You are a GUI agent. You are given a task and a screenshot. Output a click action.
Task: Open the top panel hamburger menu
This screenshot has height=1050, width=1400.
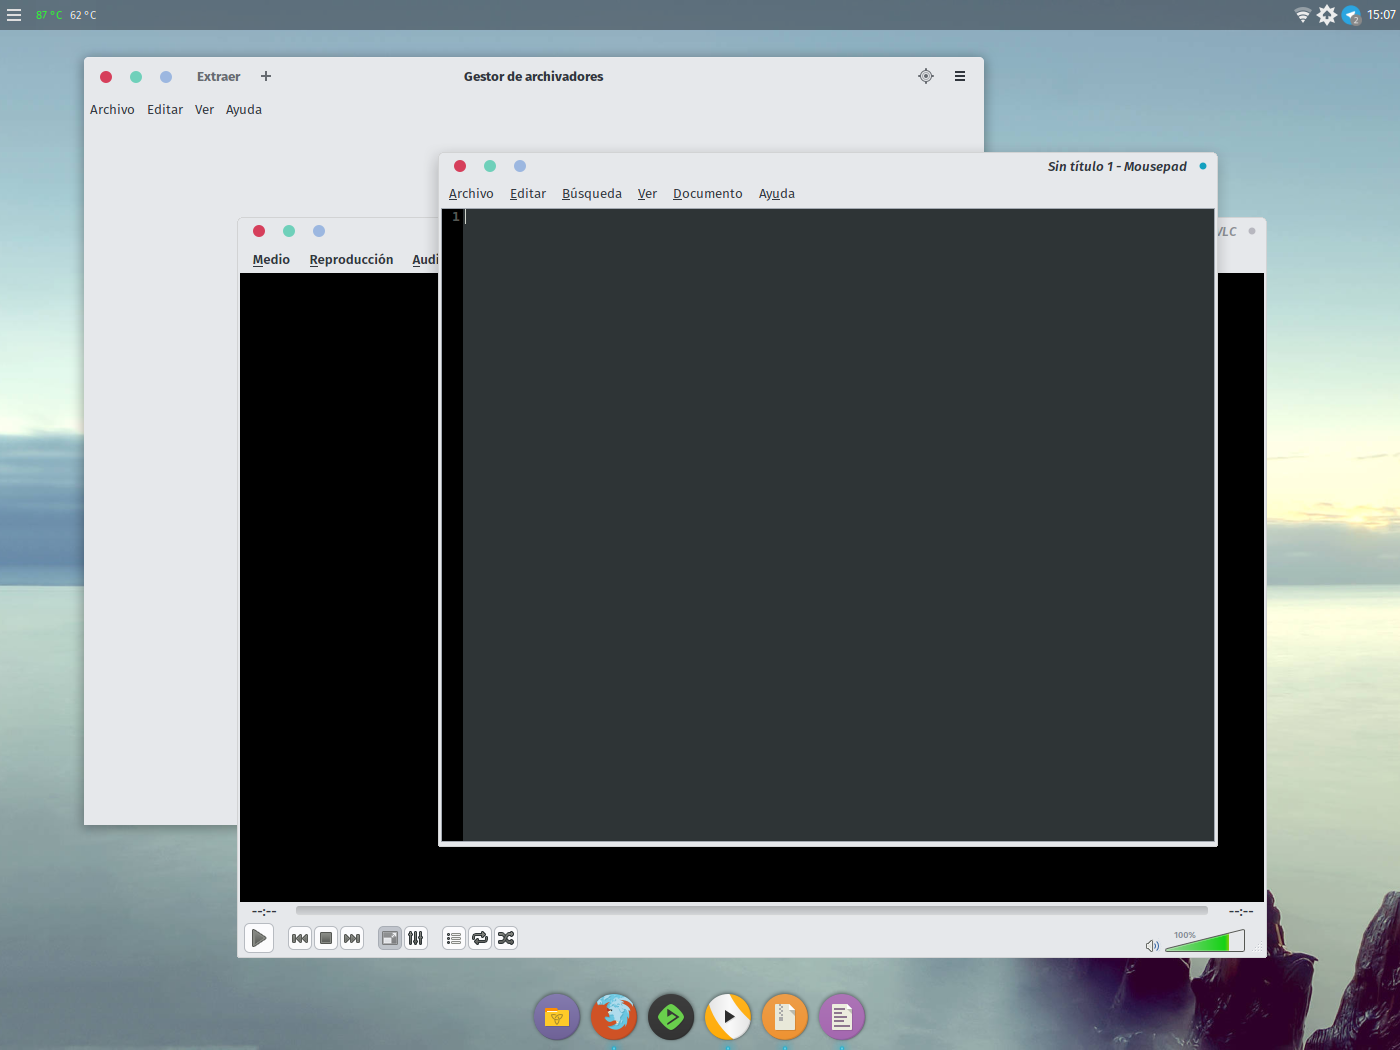click(x=14, y=15)
